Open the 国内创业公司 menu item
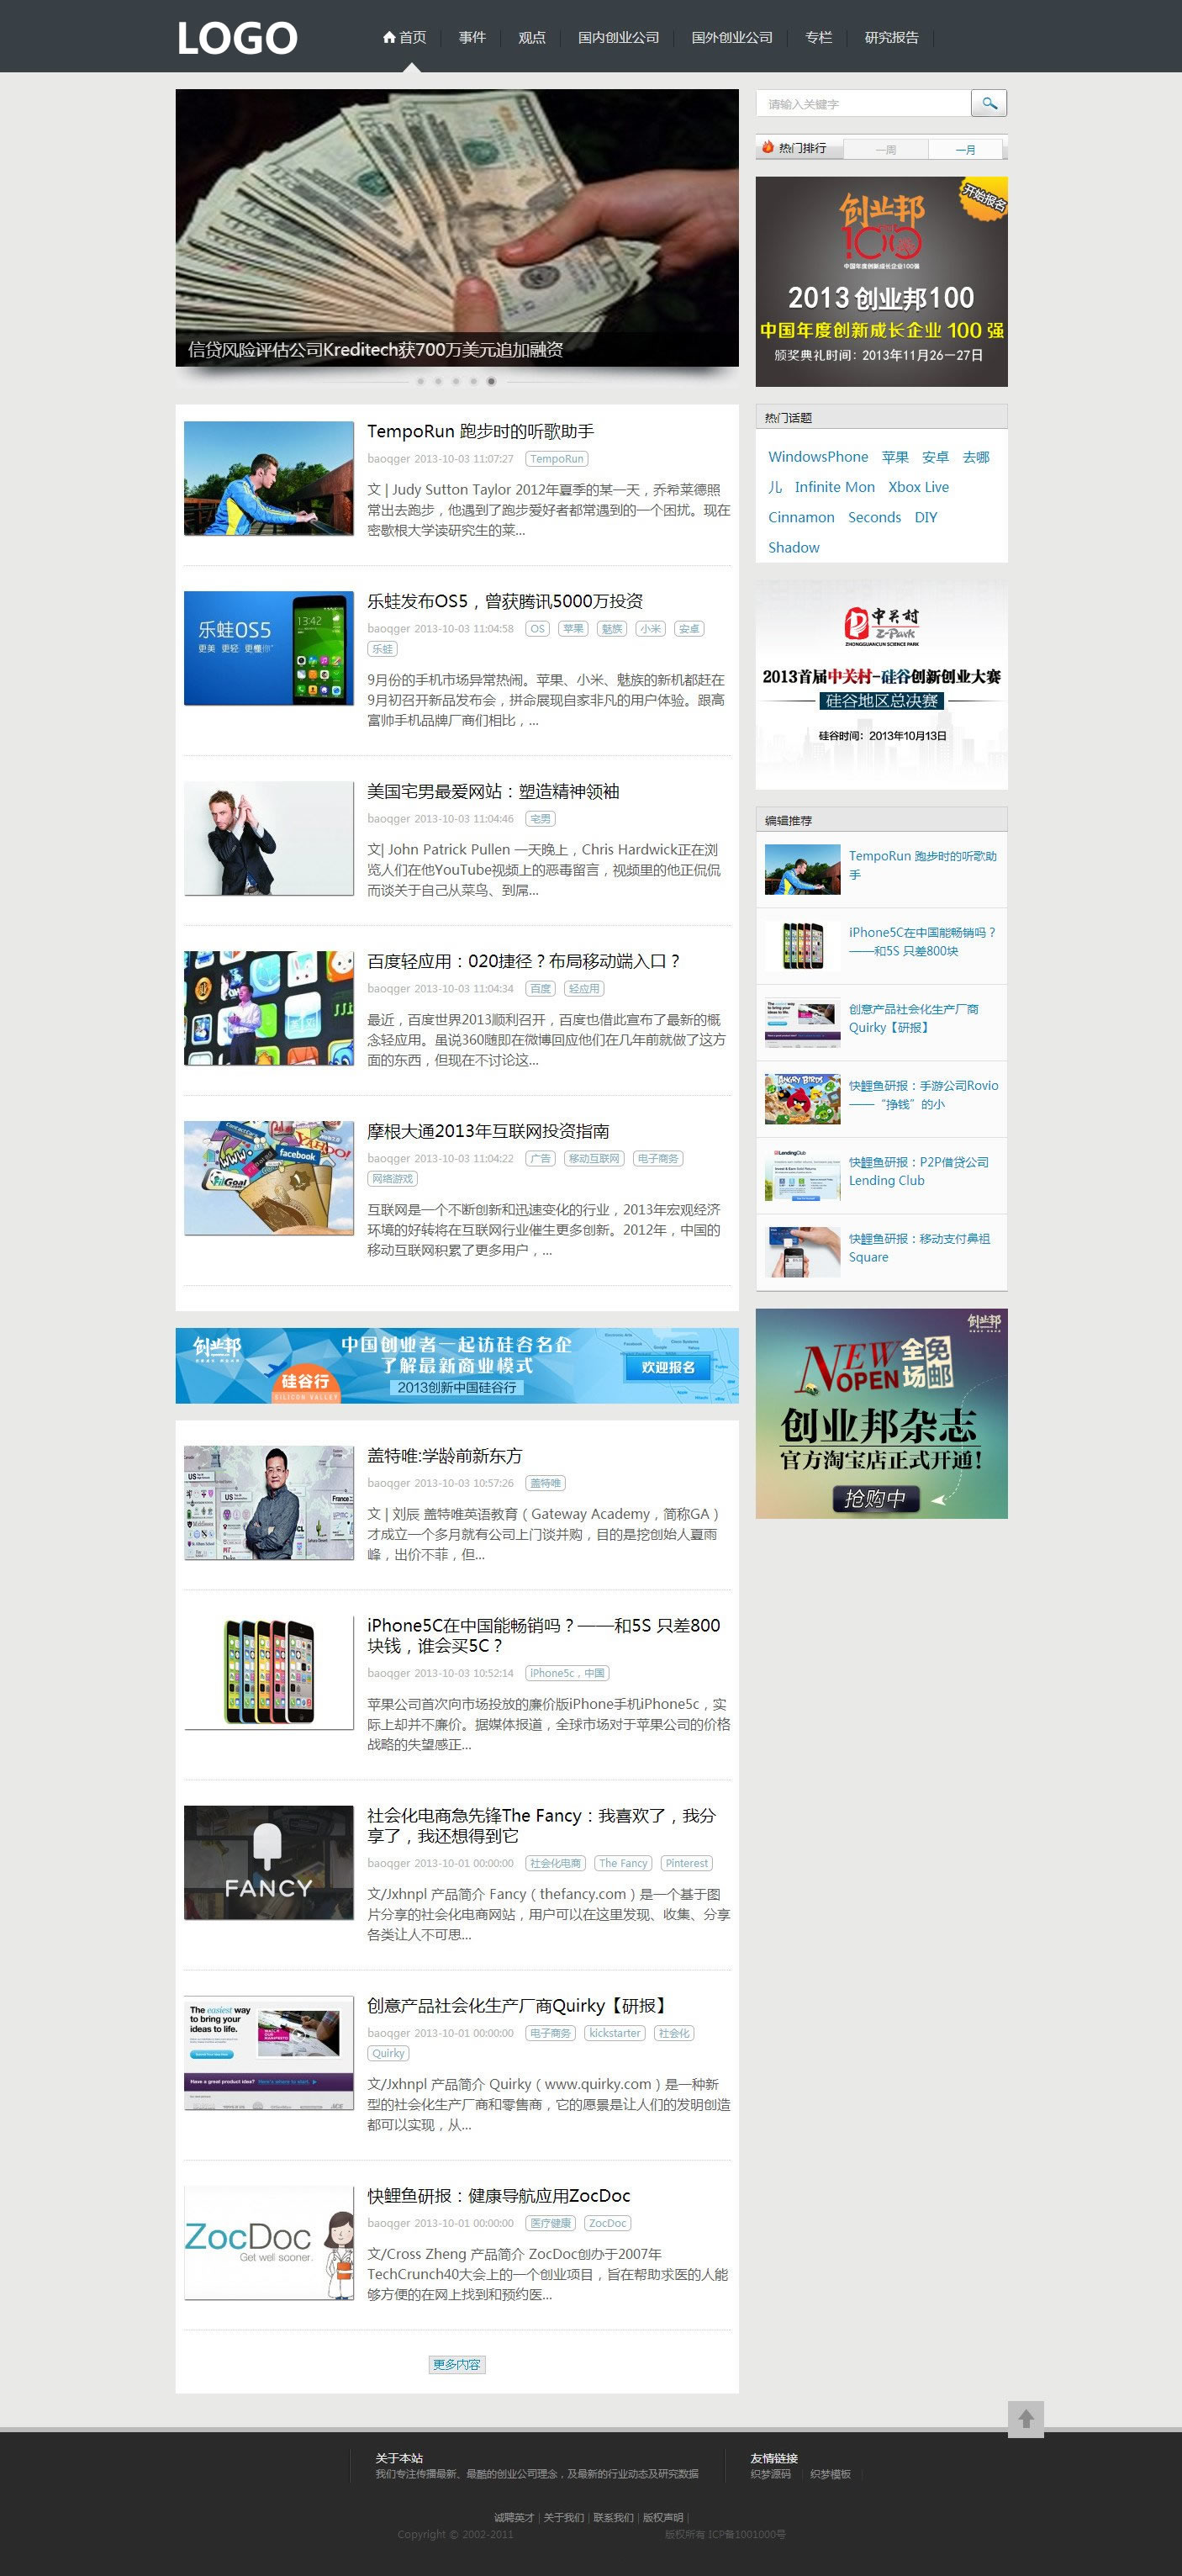The image size is (1182, 2576). pos(619,37)
